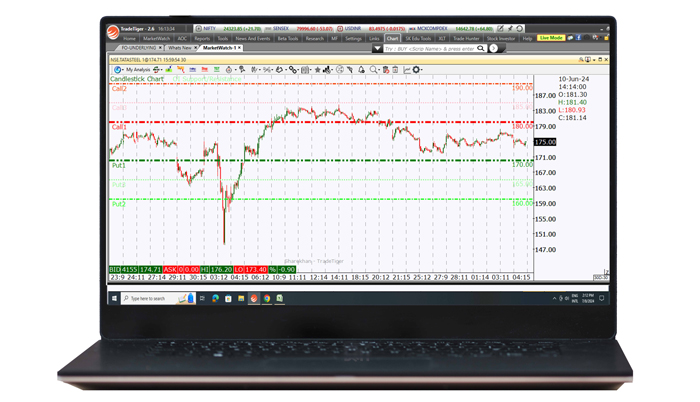This screenshot has width=700, height=402.
Task: Click the chain link tool icon in chart toolbar
Action: [292, 70]
